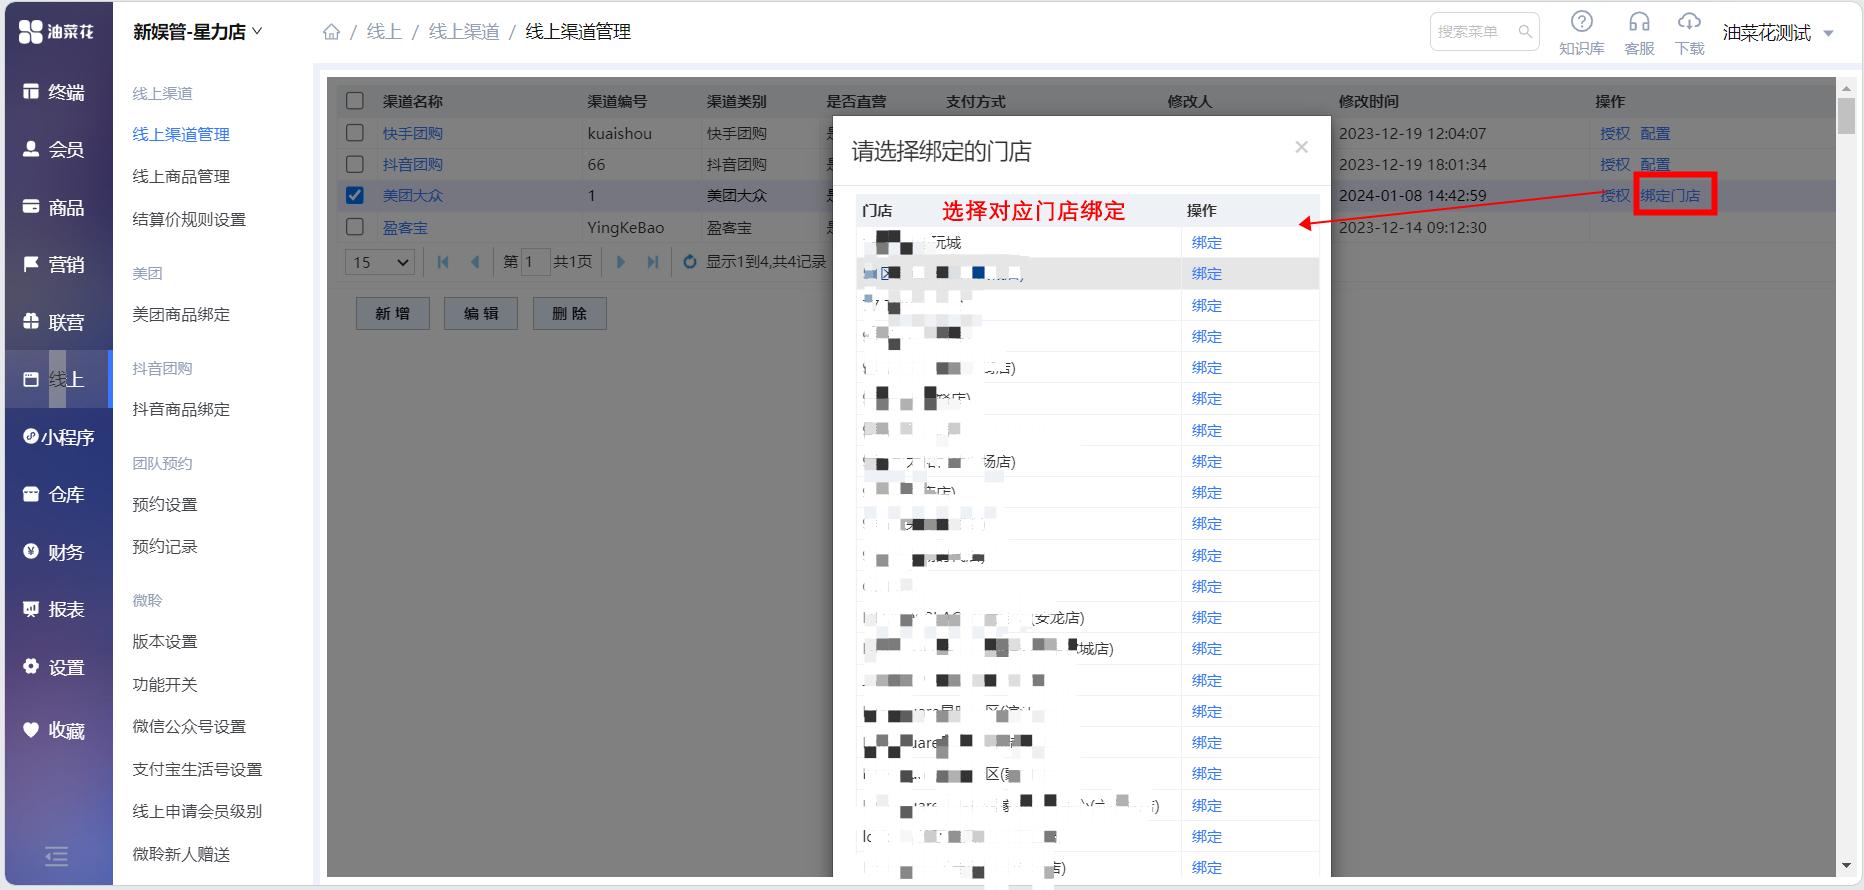The image size is (1864, 890).
Task: Open 线上商品管理 in the side menu
Action: click(181, 176)
